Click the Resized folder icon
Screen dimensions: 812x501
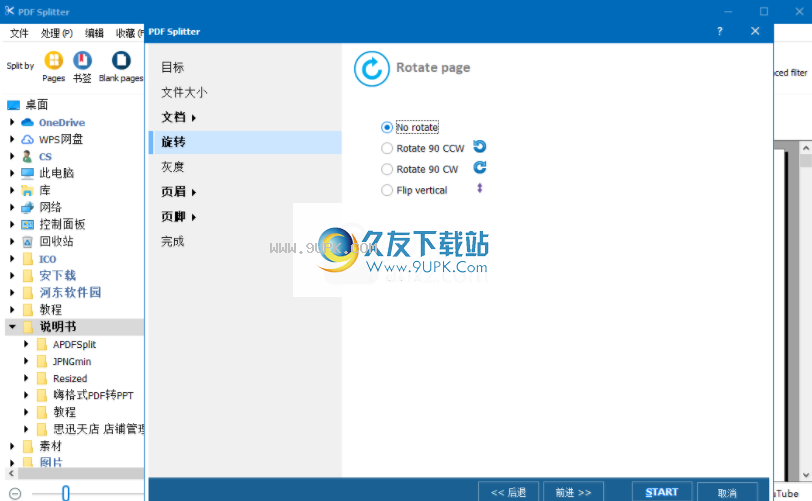(x=42, y=379)
